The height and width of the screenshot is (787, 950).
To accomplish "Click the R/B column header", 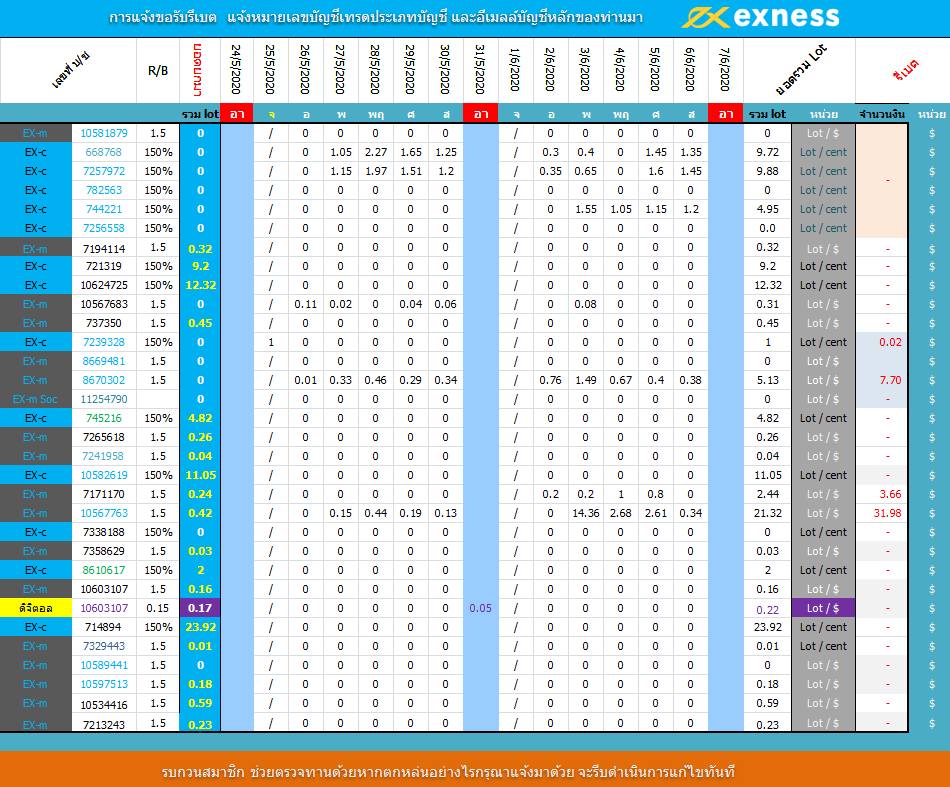I will pyautogui.click(x=158, y=71).
